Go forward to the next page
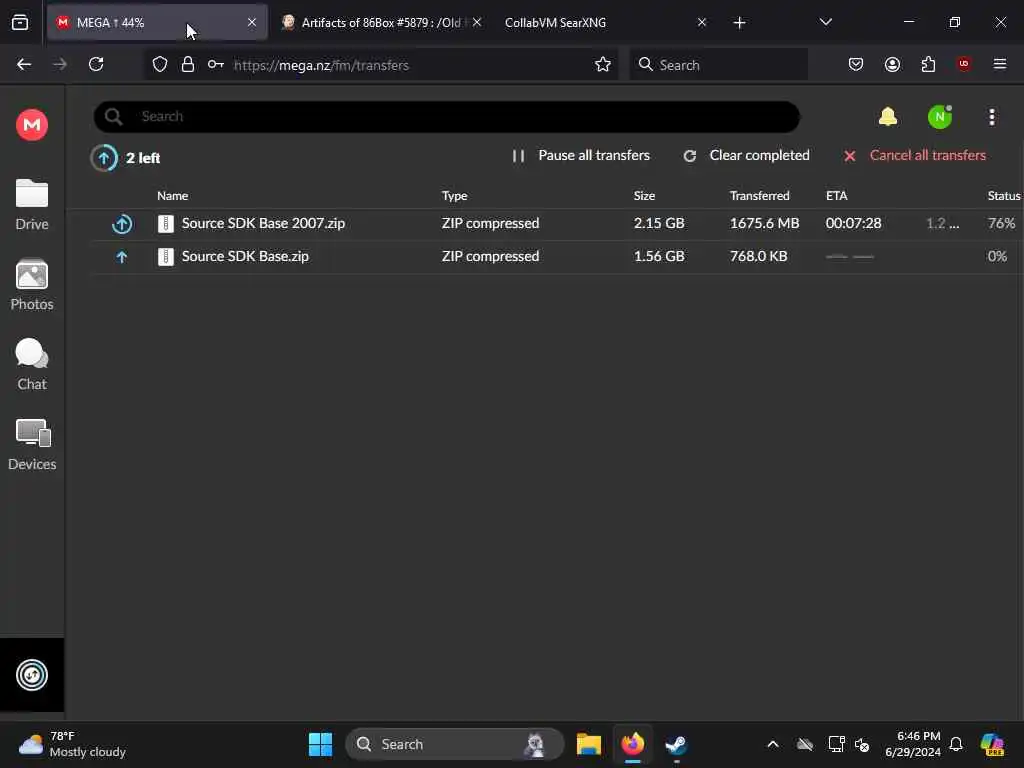The width and height of the screenshot is (1024, 768). 60,64
